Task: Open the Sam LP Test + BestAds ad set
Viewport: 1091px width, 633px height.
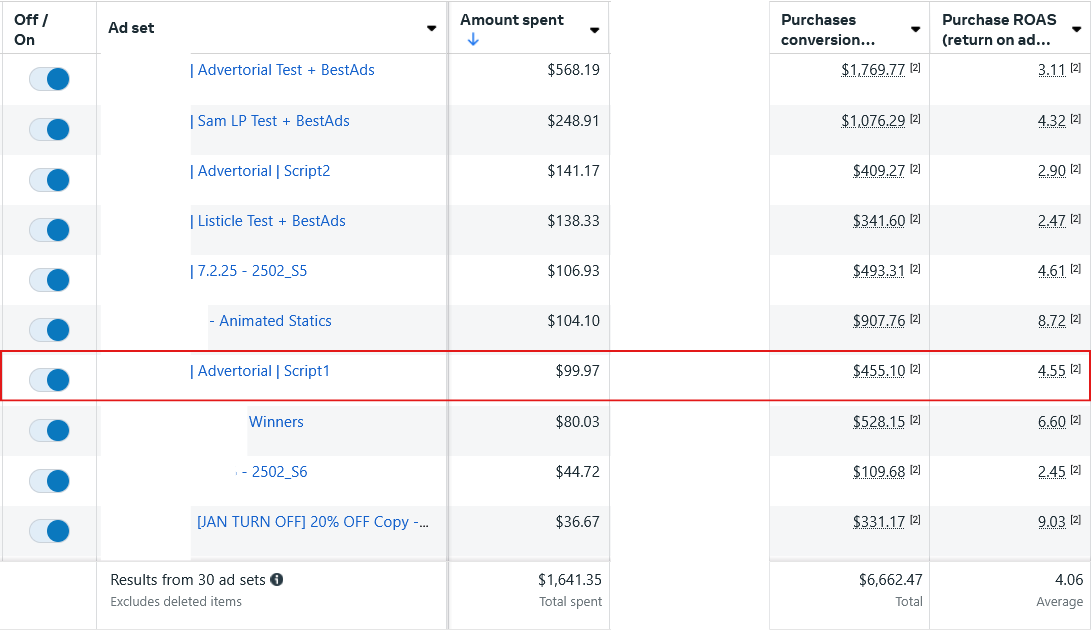Action: pos(273,121)
